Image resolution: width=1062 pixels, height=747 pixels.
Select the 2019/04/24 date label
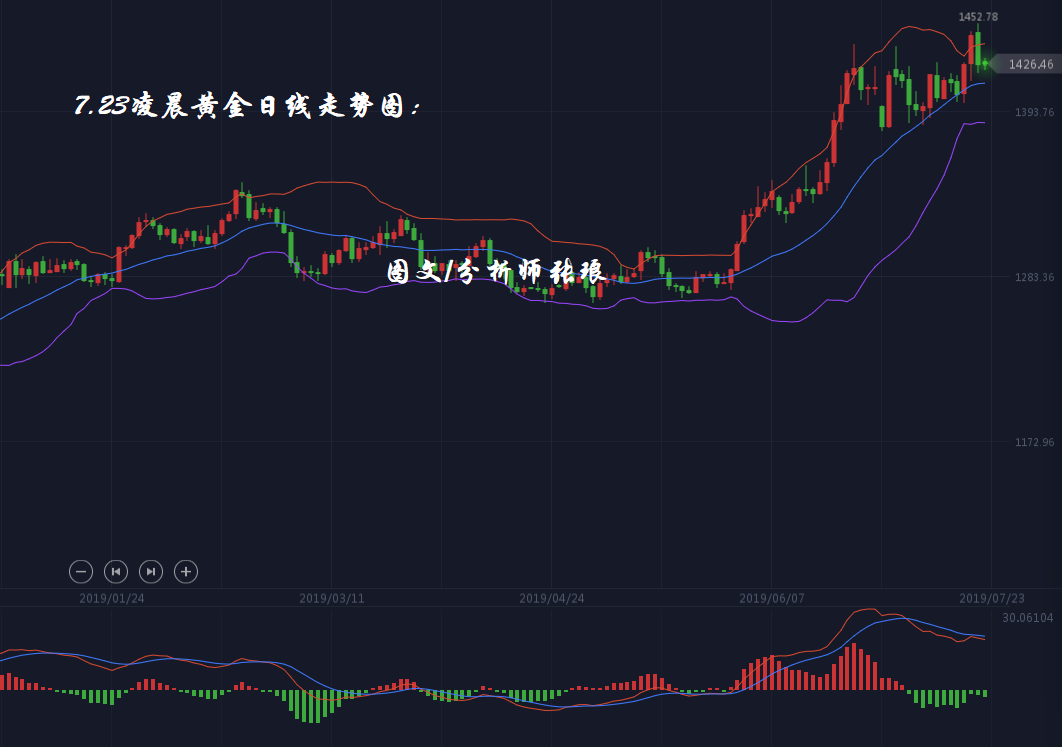pos(552,599)
